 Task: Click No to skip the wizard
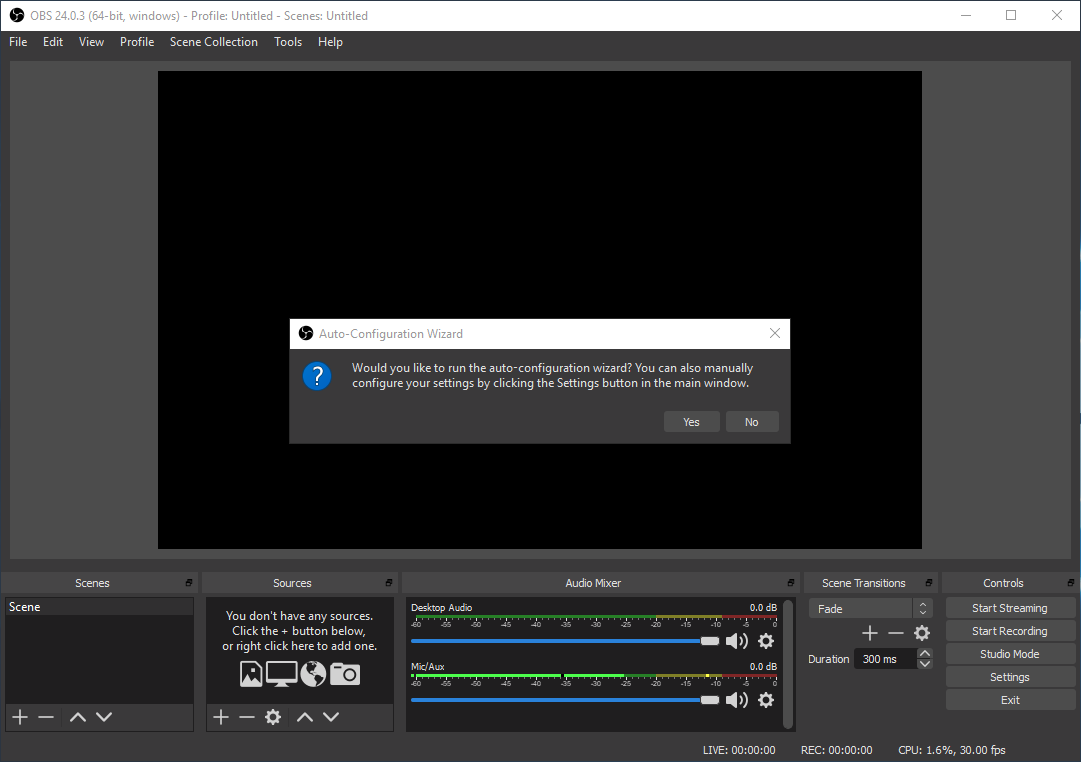(x=752, y=422)
